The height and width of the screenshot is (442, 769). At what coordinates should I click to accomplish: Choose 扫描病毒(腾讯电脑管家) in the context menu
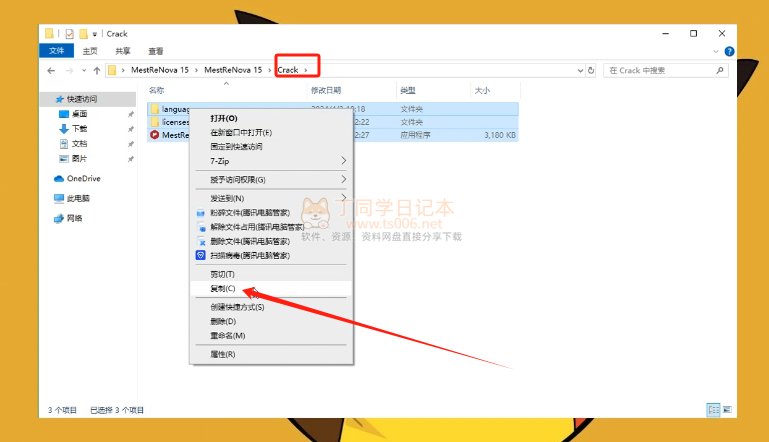tap(271, 255)
